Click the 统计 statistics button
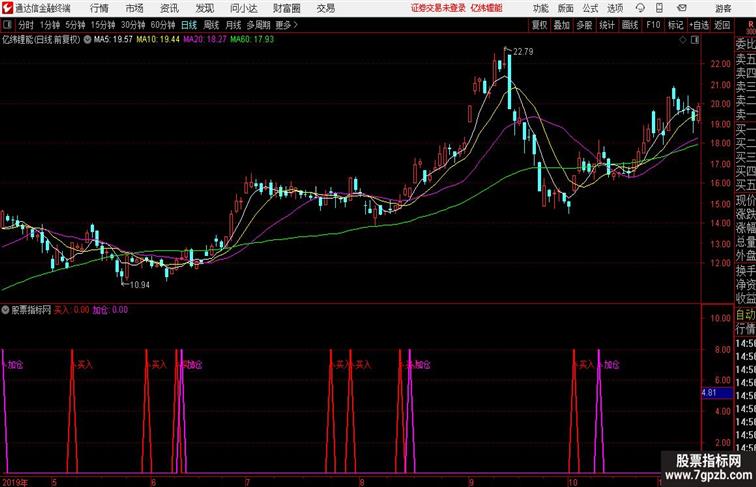Screen dimensions: 756x487 point(607,25)
